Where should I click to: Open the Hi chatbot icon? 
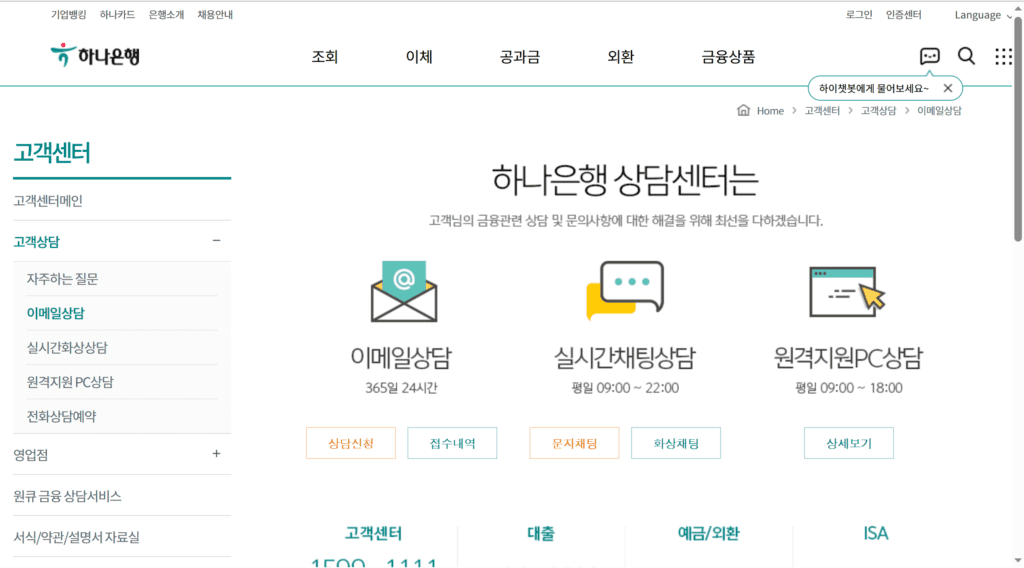[x=929, y=56]
